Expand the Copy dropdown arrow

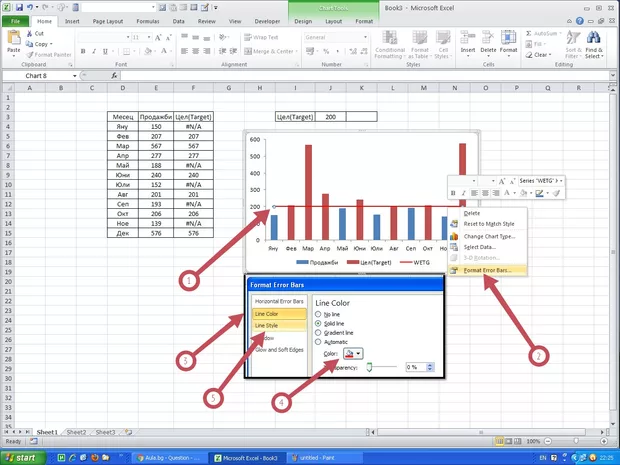[51, 44]
